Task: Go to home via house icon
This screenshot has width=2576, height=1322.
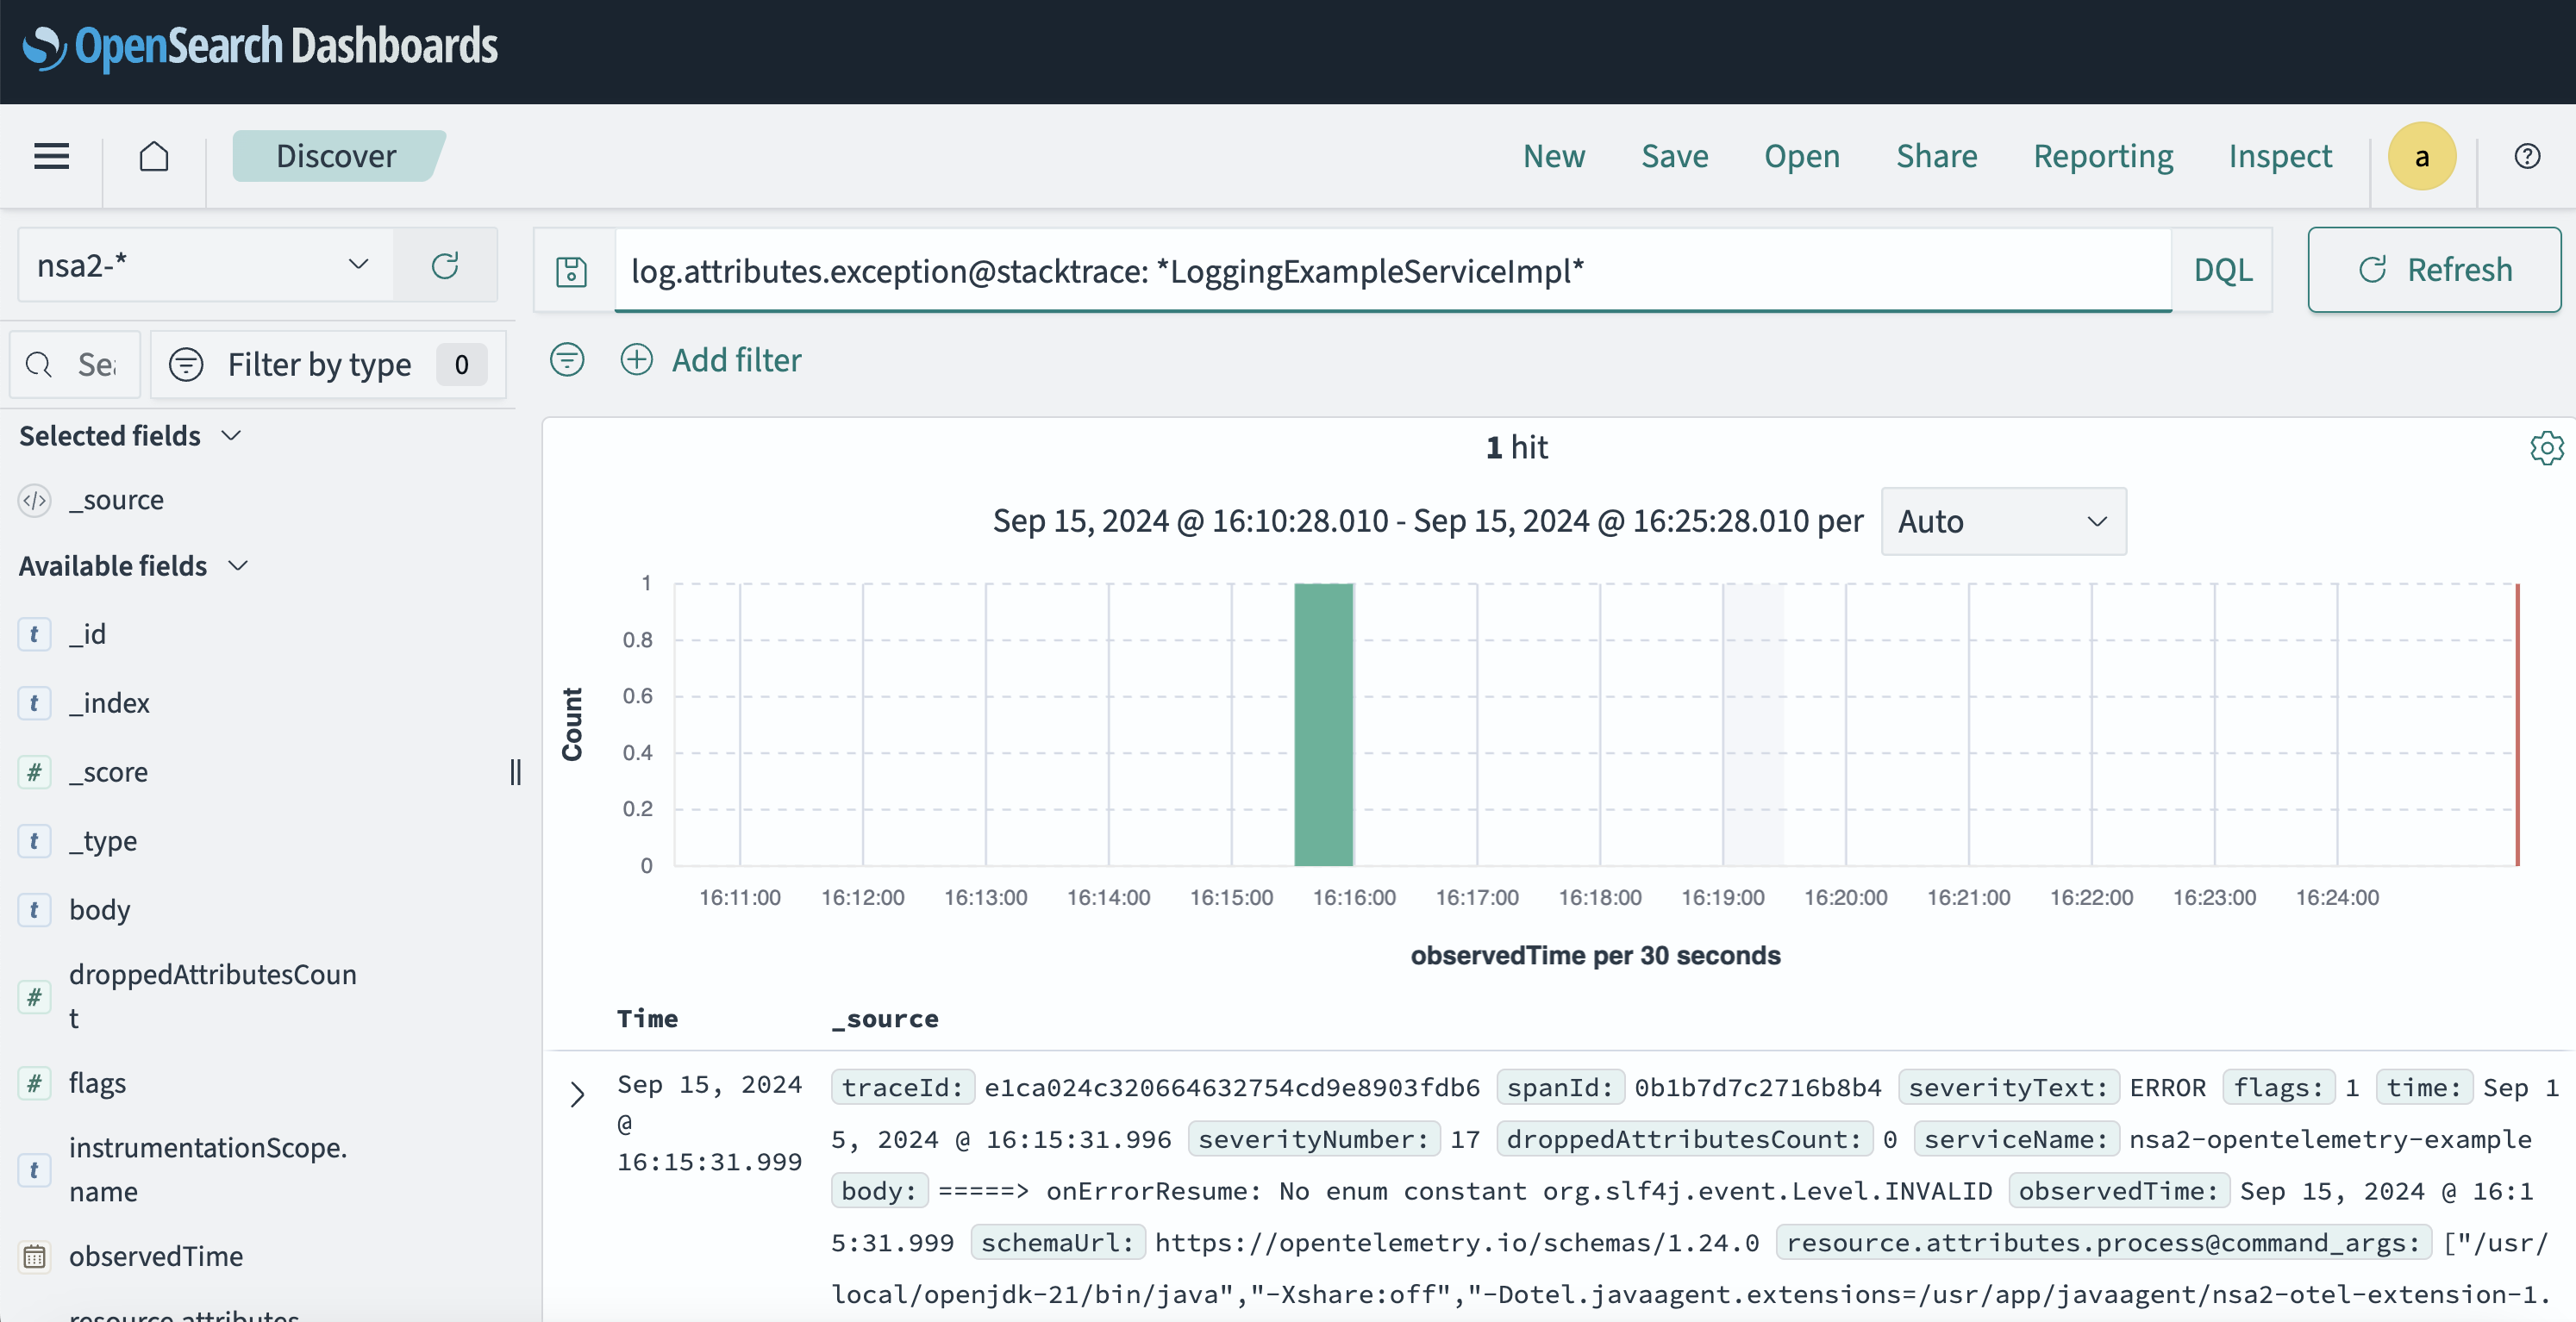Action: pyautogui.click(x=154, y=156)
